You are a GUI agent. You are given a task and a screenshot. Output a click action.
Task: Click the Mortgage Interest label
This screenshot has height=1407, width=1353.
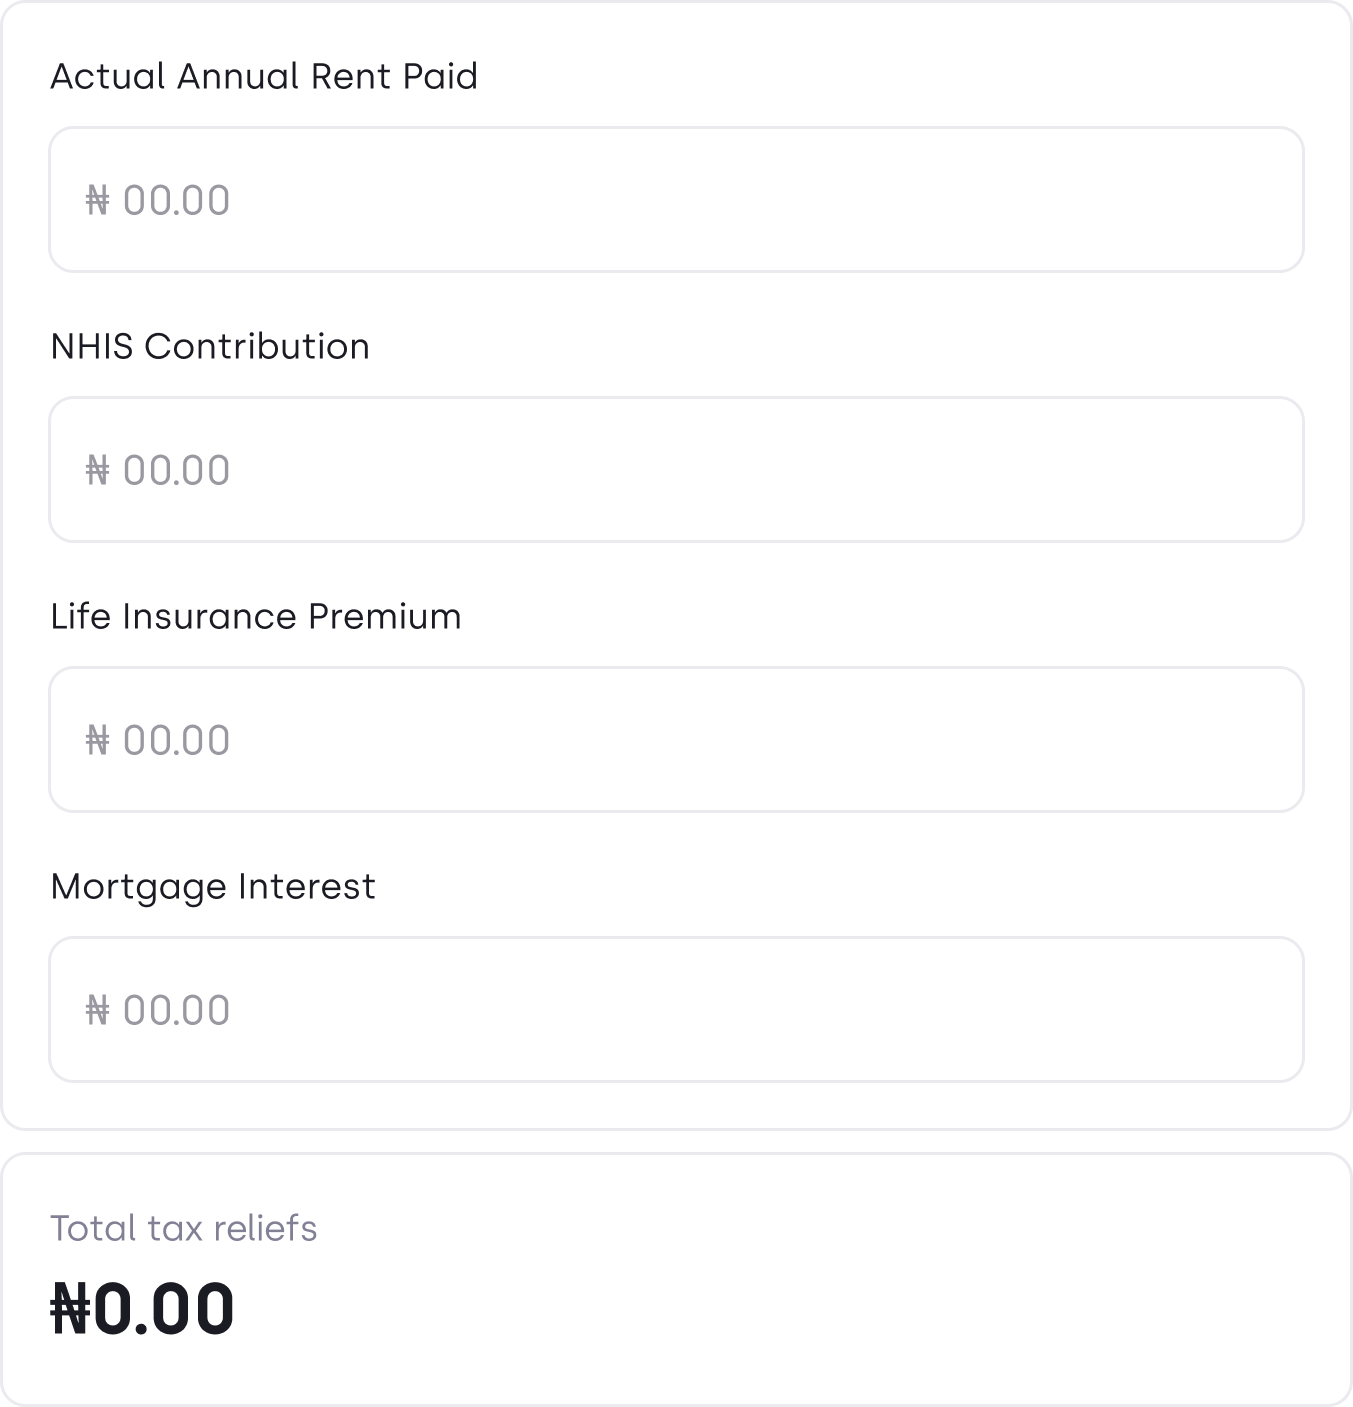click(213, 887)
